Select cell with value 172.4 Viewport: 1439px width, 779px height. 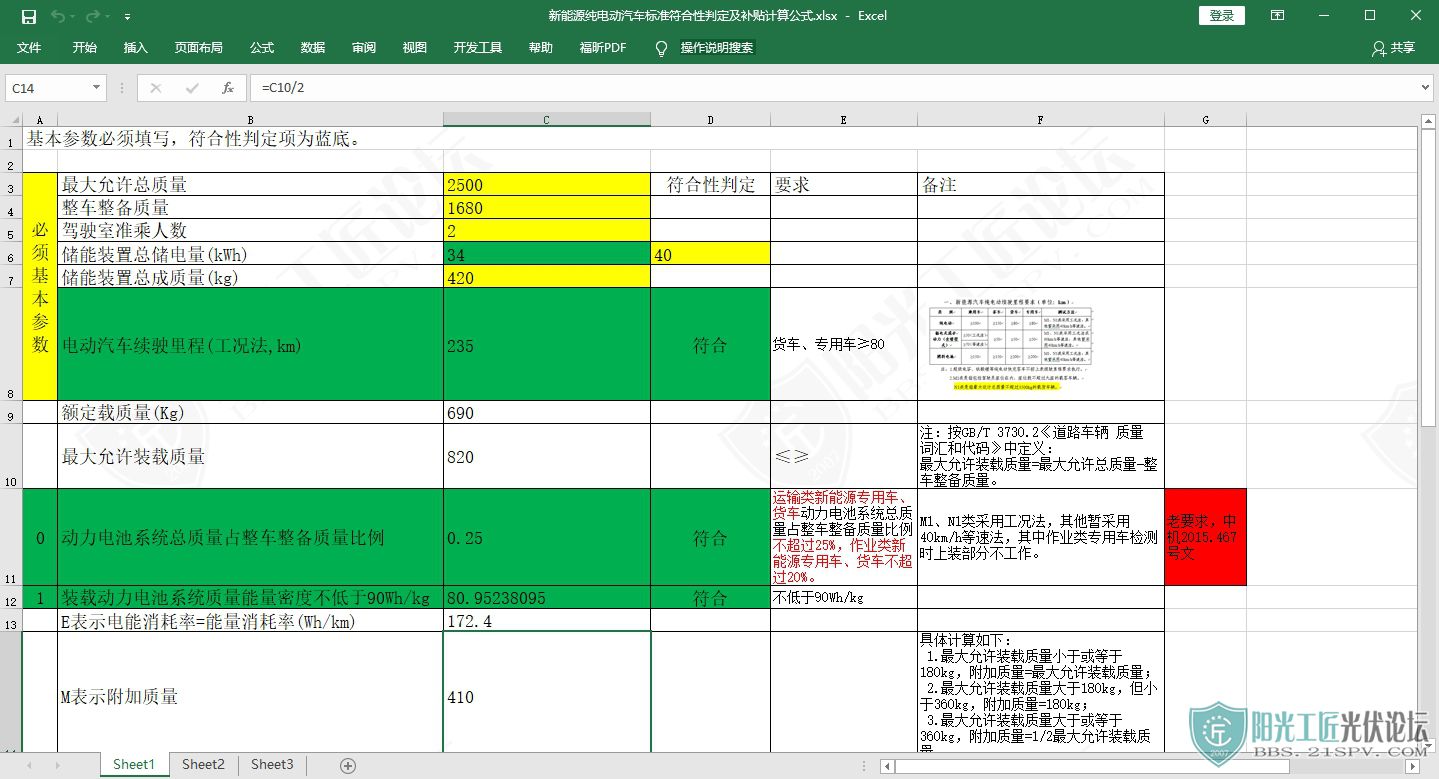coord(546,620)
